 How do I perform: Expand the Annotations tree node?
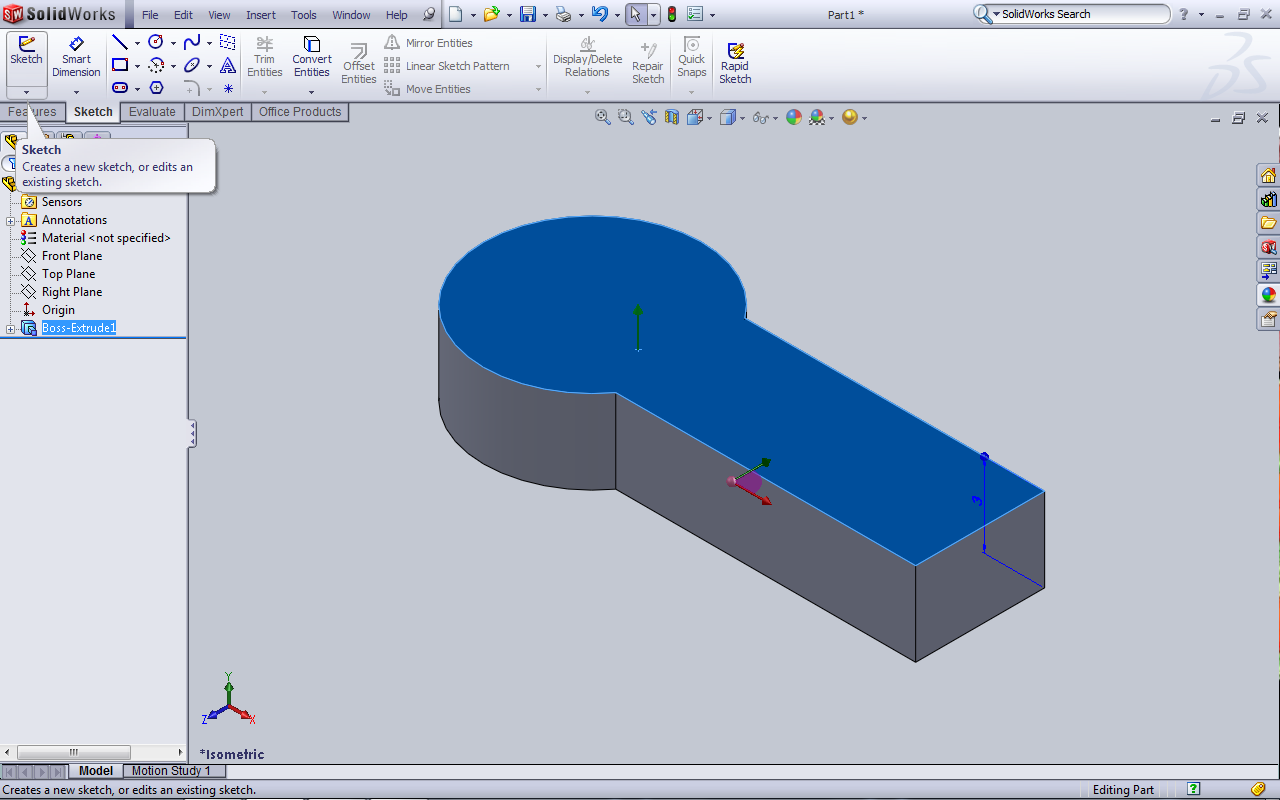point(11,221)
